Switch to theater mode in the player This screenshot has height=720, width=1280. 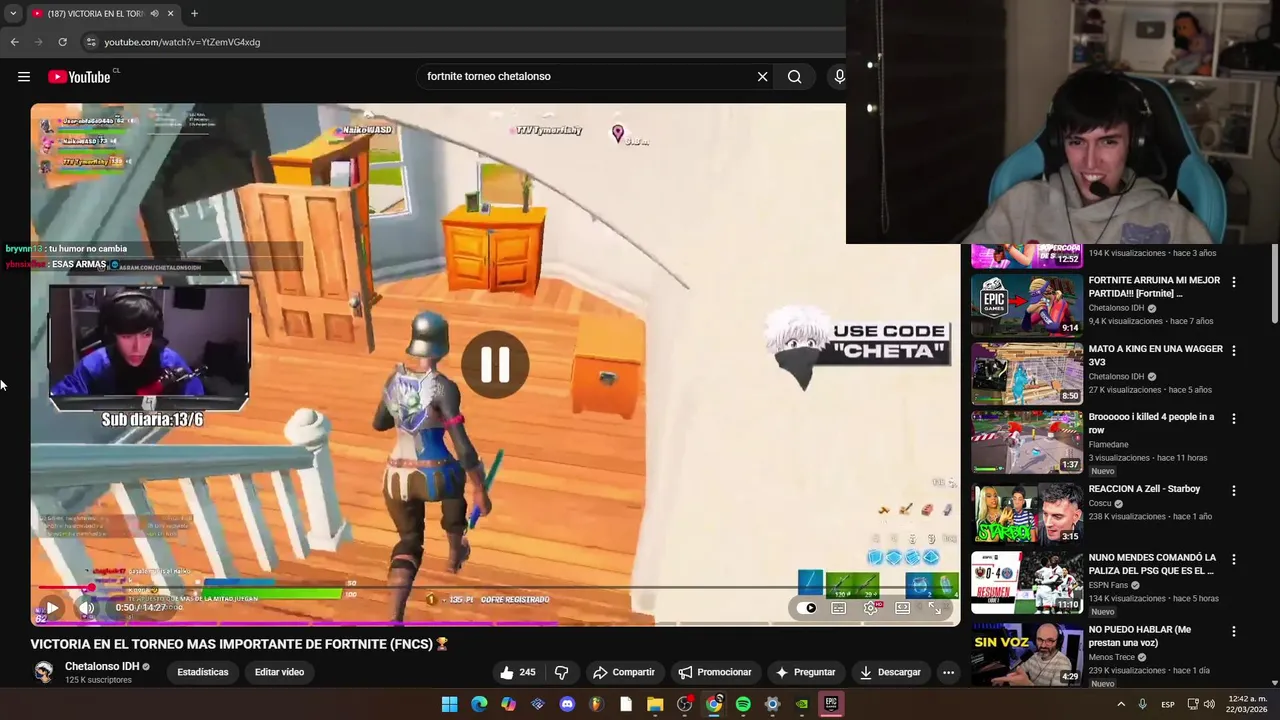pyautogui.click(x=903, y=608)
